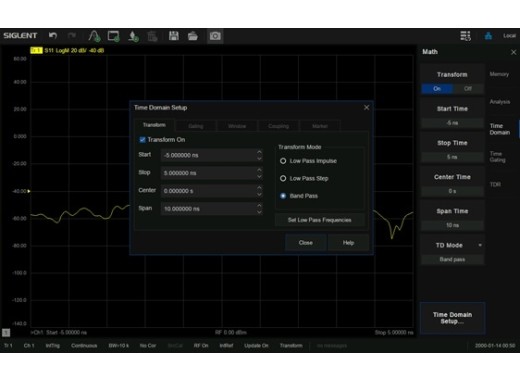520x380 pixels.
Task: Click the Close button in the dialog
Action: click(x=306, y=243)
